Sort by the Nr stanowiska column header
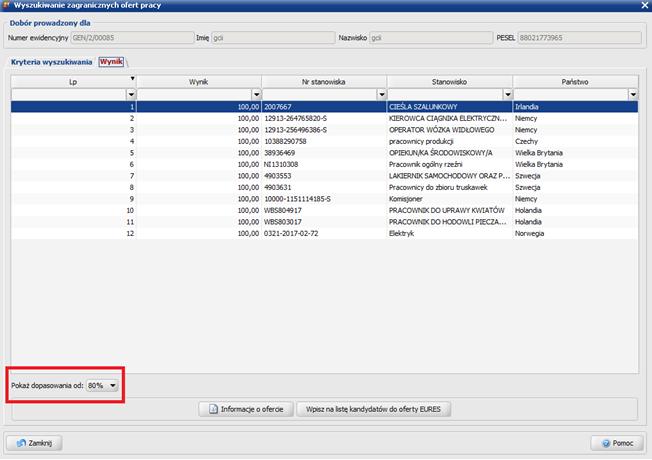The image size is (652, 460). pyautogui.click(x=324, y=82)
